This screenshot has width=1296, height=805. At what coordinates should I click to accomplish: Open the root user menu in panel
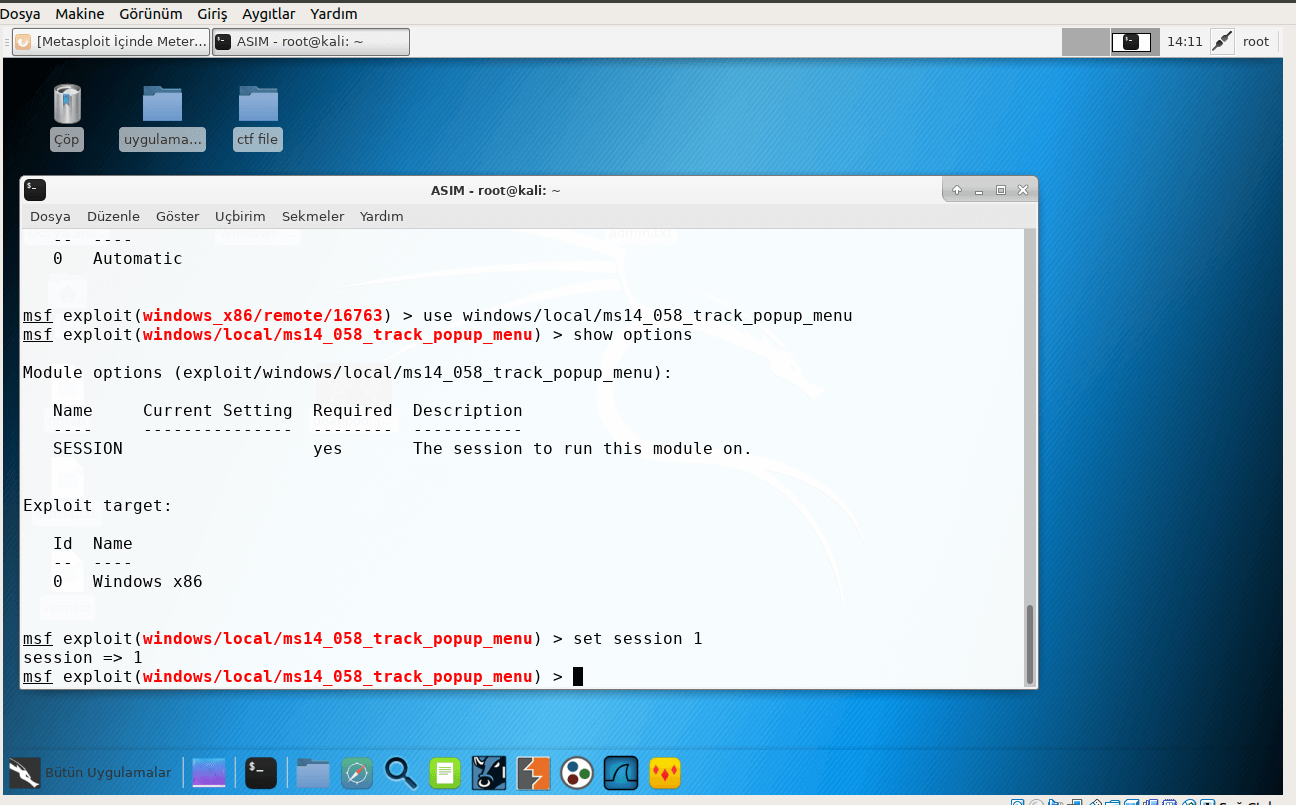pyautogui.click(x=1256, y=41)
